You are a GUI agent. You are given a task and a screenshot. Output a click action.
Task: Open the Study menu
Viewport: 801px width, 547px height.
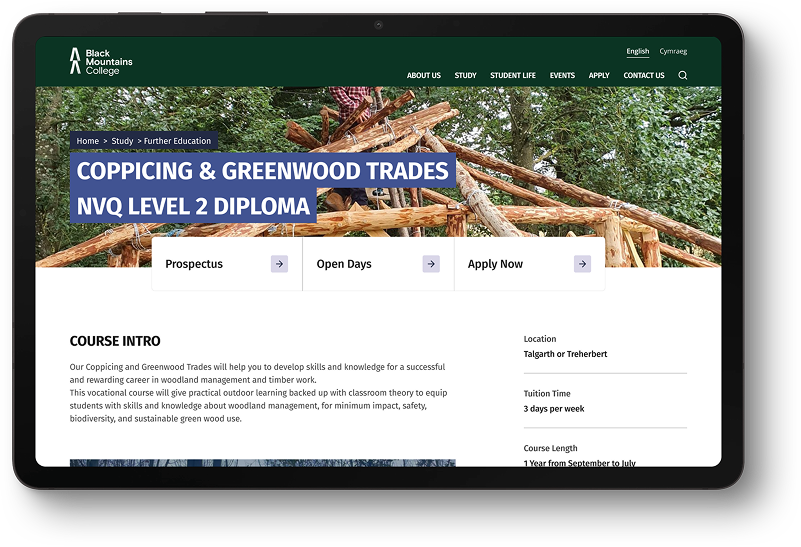point(465,76)
